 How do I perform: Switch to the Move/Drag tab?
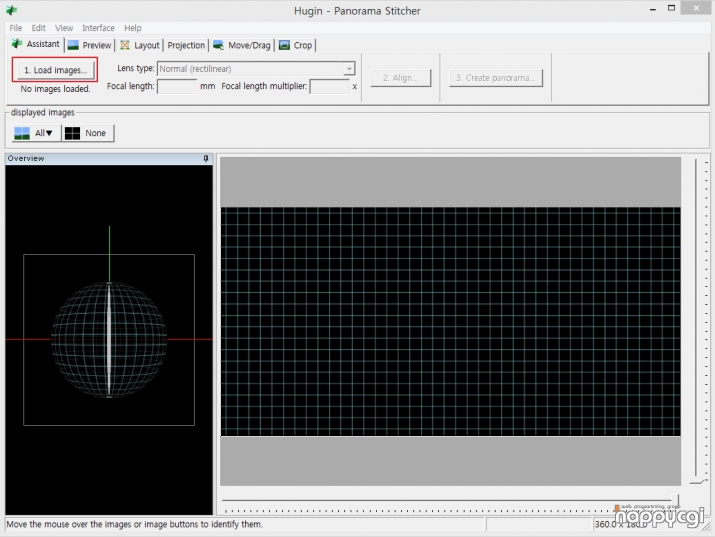242,45
